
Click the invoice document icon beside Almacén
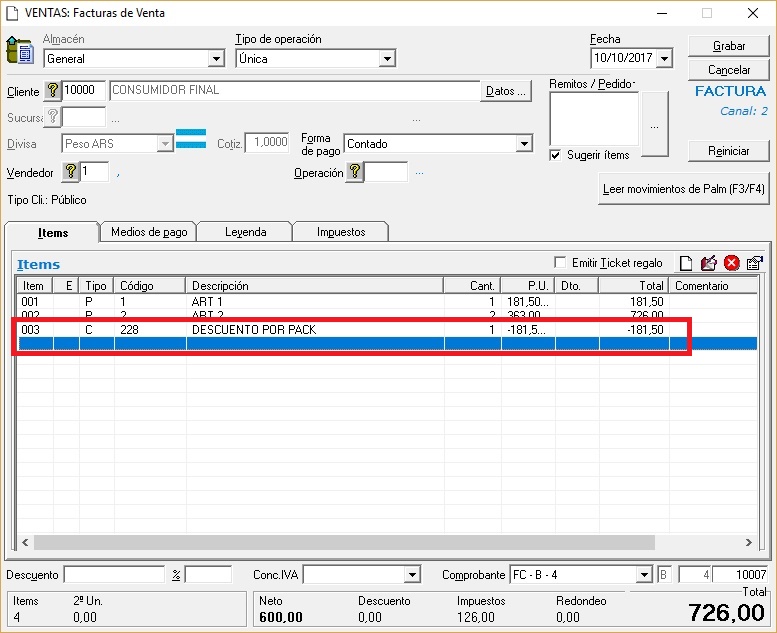(x=19, y=50)
